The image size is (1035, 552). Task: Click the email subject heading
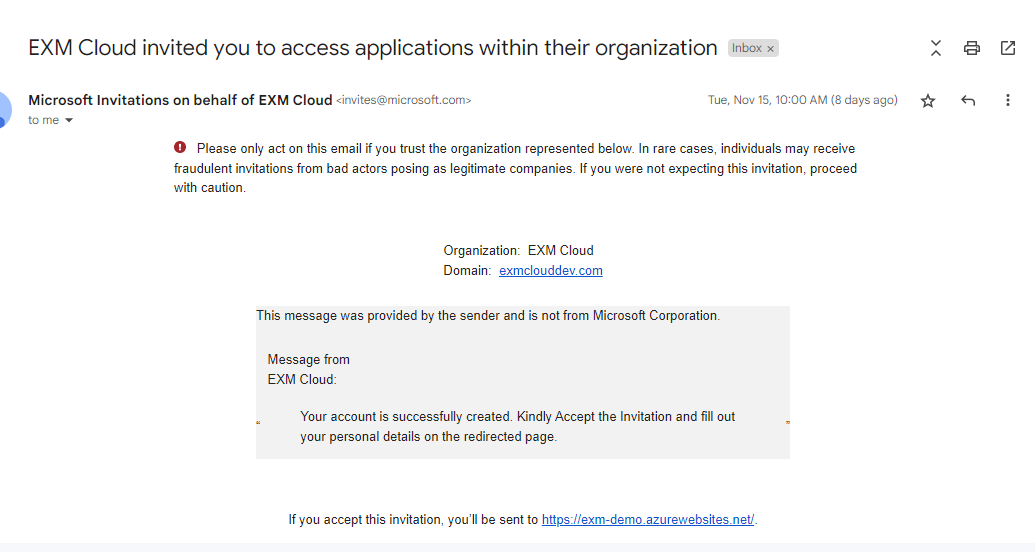coord(373,48)
